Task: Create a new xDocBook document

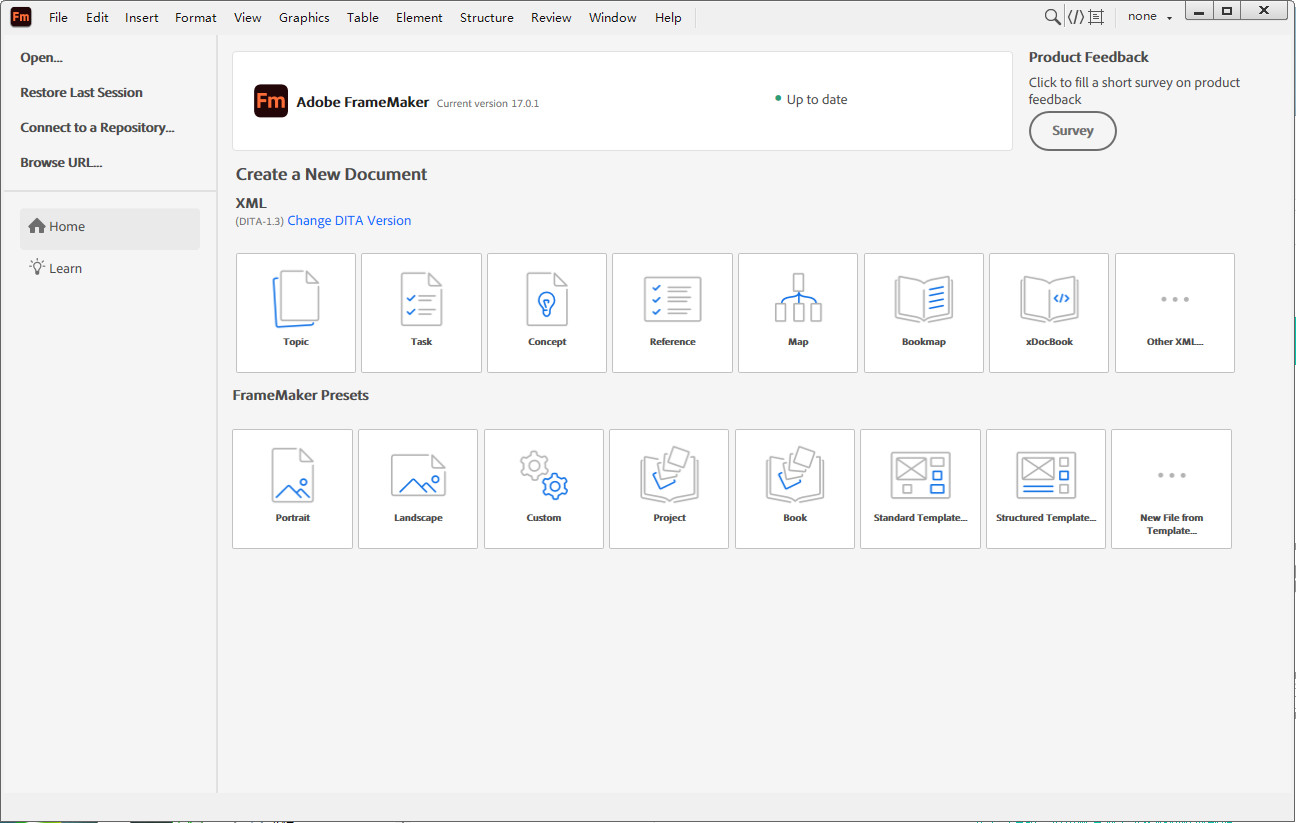Action: coord(1049,313)
